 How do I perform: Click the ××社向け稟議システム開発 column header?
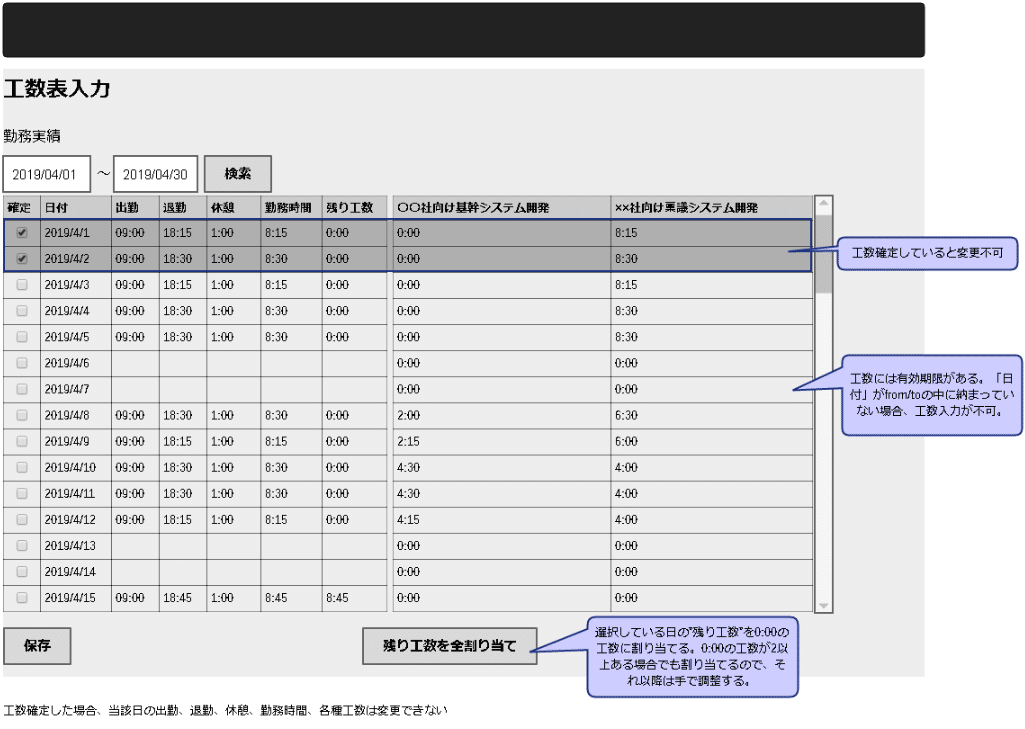[712, 208]
